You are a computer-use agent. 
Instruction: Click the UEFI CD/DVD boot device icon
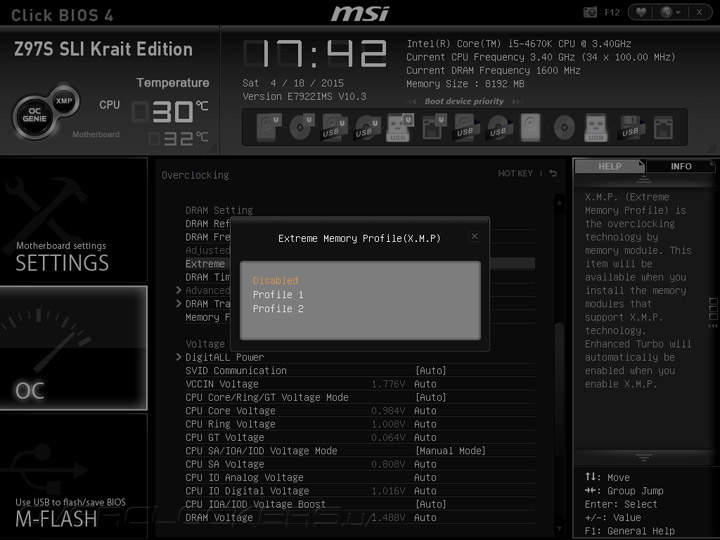coord(302,127)
